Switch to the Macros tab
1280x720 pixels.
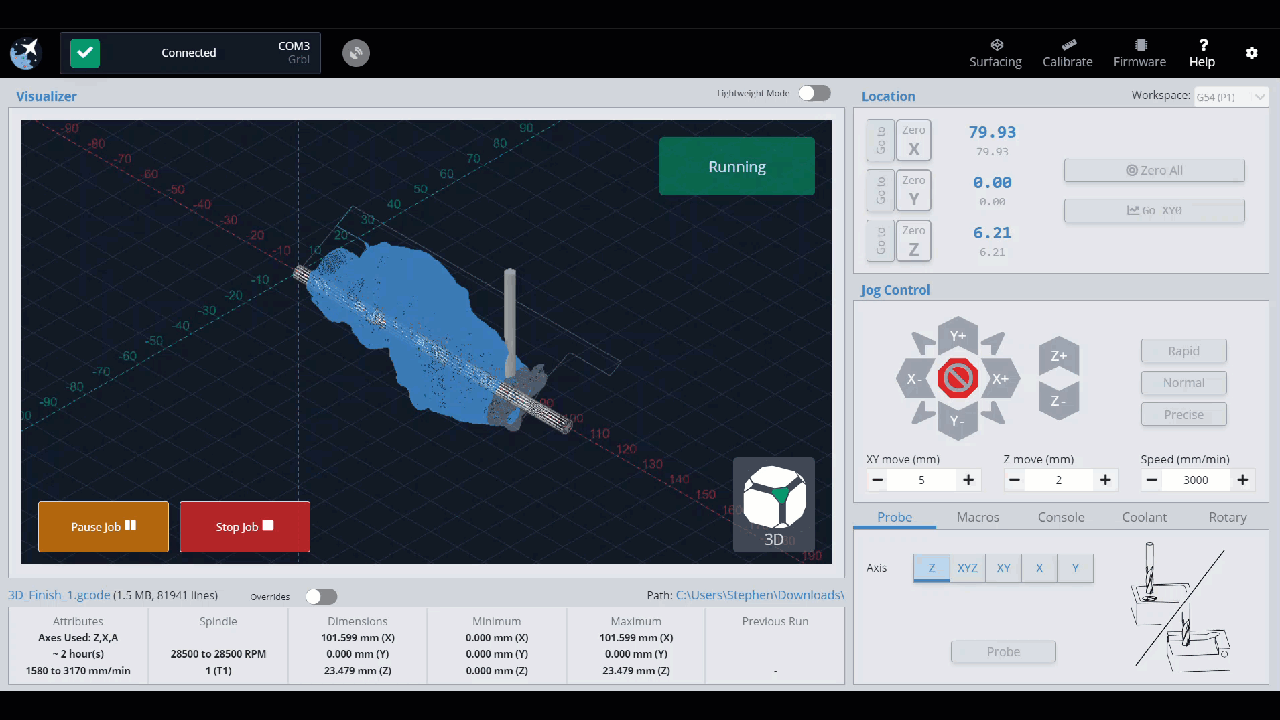tap(978, 517)
